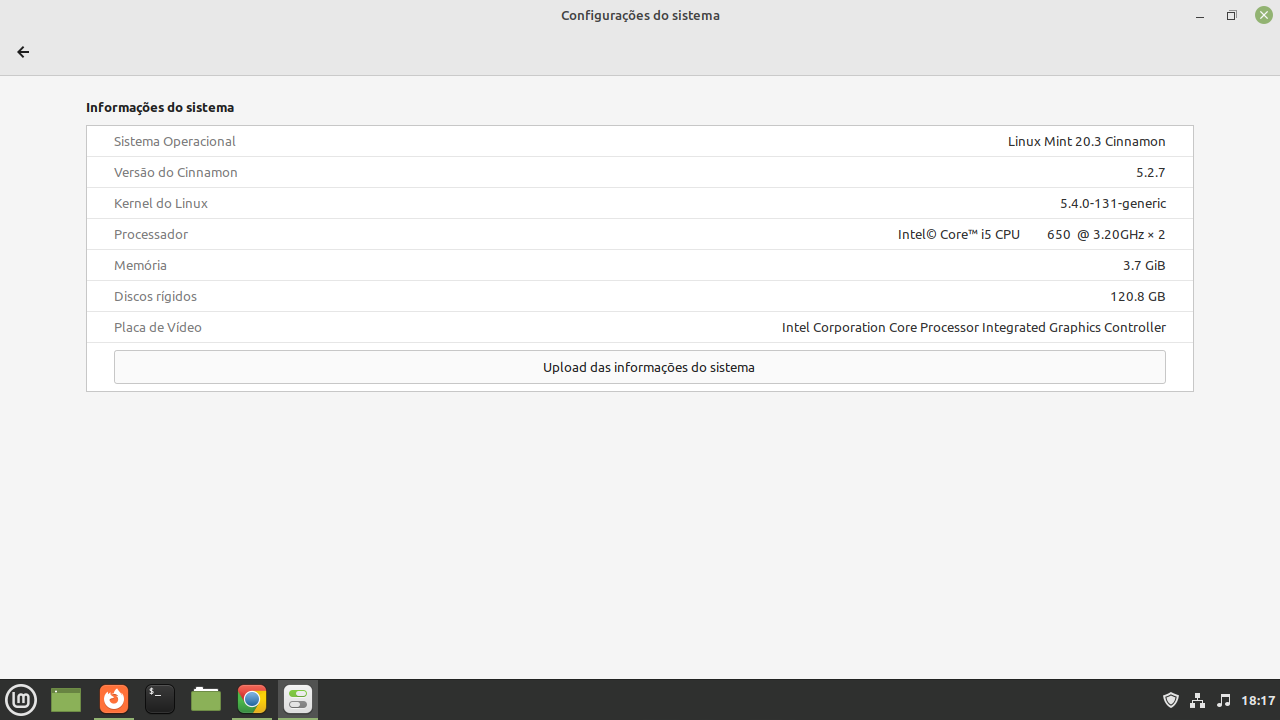This screenshot has height=720, width=1280.
Task: Select the Cinnamon version value 5.2.7
Action: coord(1151,172)
